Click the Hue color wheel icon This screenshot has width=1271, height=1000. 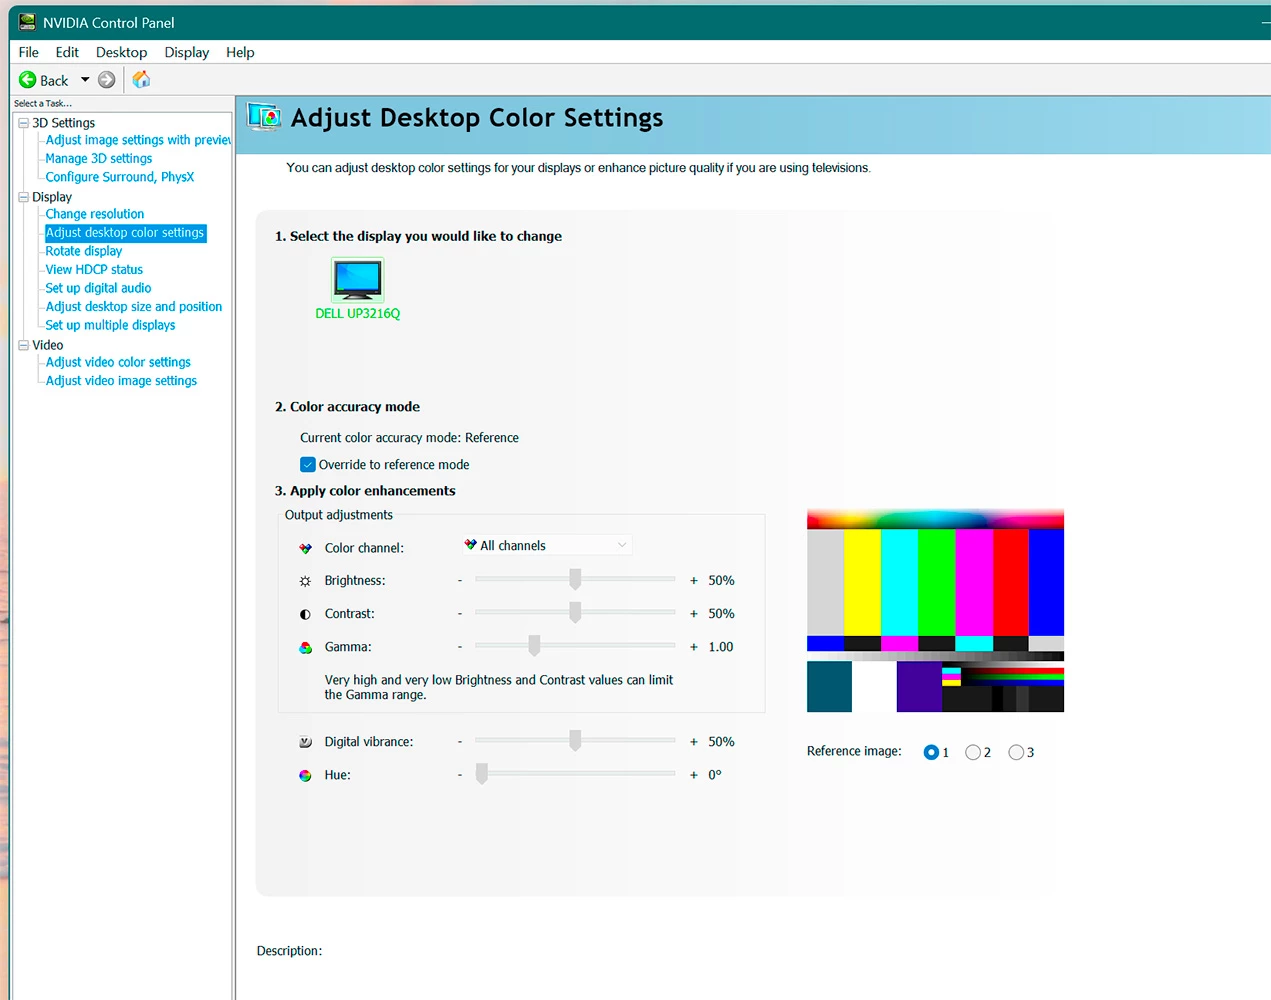pos(305,776)
